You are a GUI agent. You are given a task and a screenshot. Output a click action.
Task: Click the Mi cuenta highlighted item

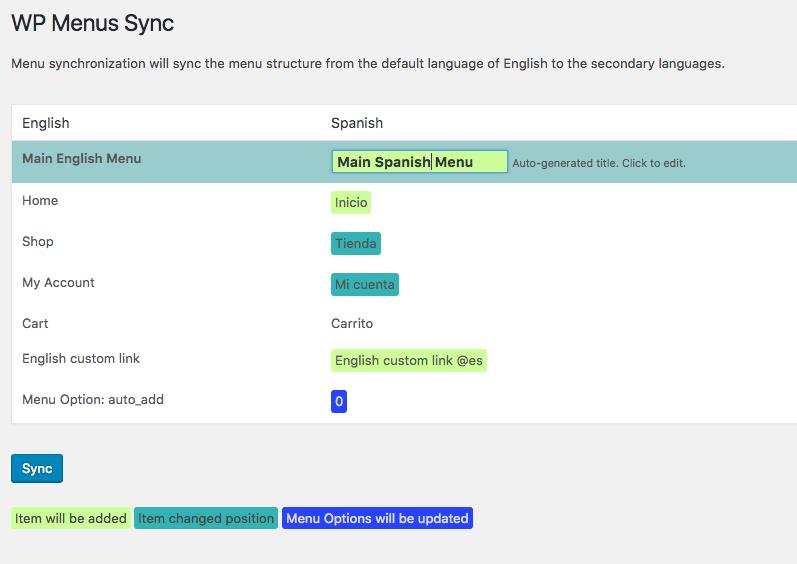click(365, 285)
